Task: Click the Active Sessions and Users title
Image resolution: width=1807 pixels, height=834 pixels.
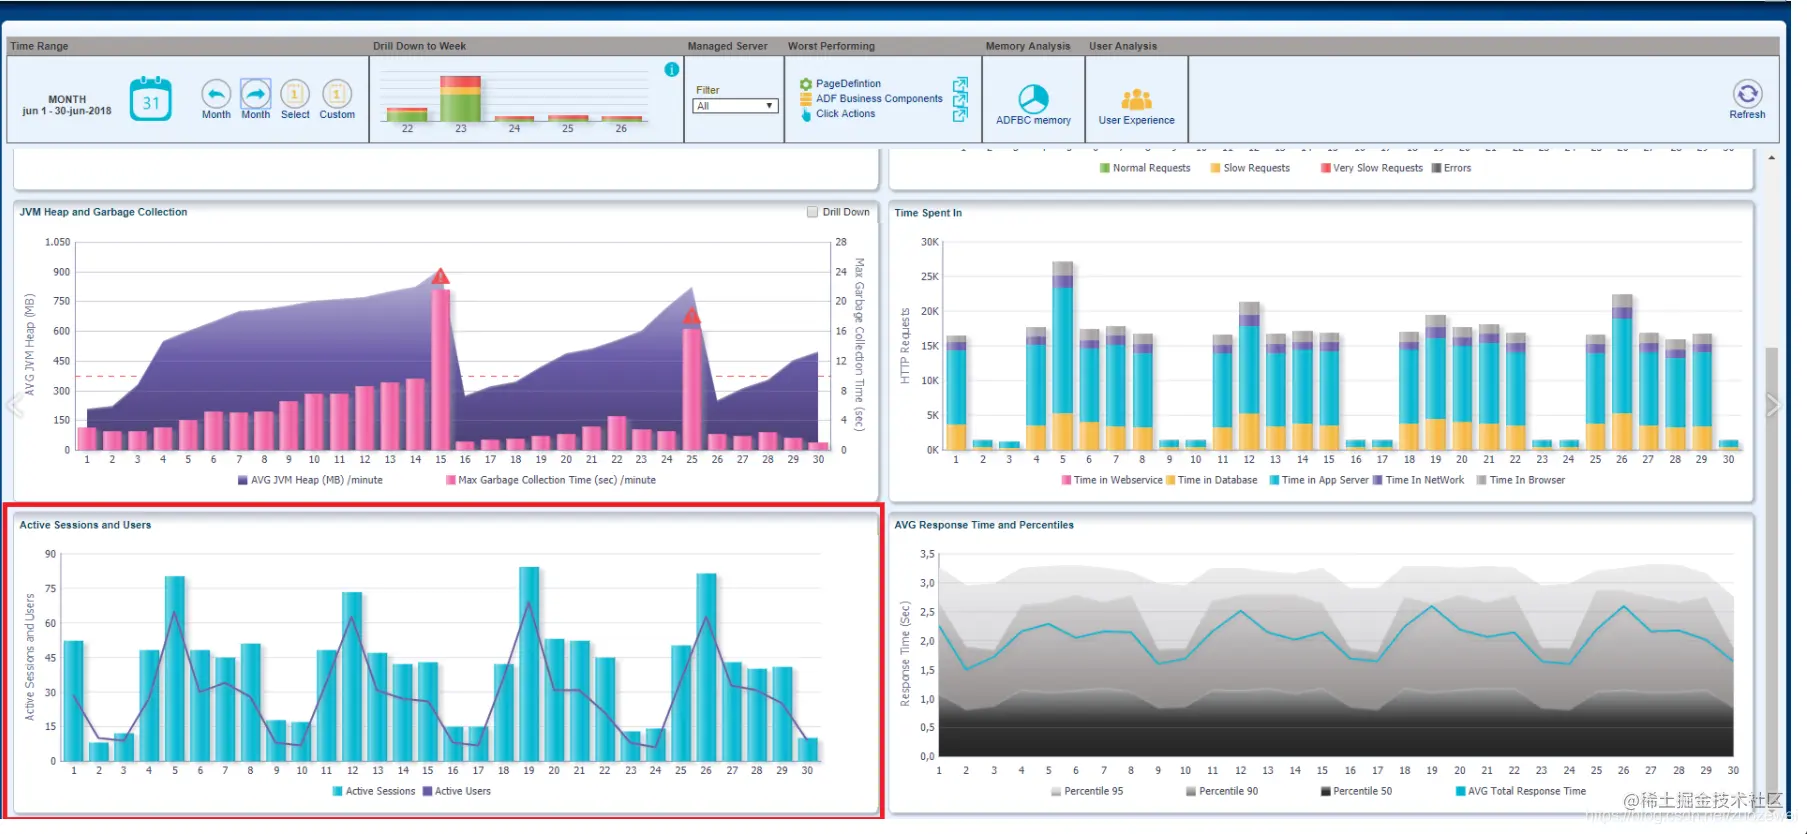Action: 86,525
